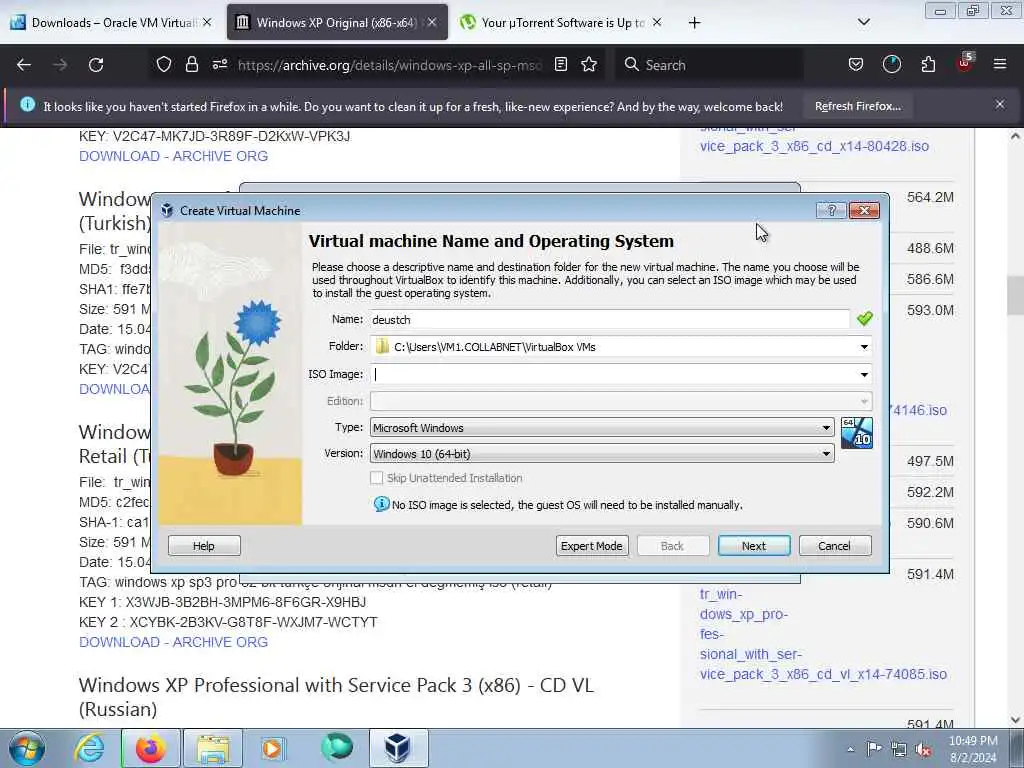Open the green uTorrent-like taskbar app
1024x768 pixels.
point(337,747)
